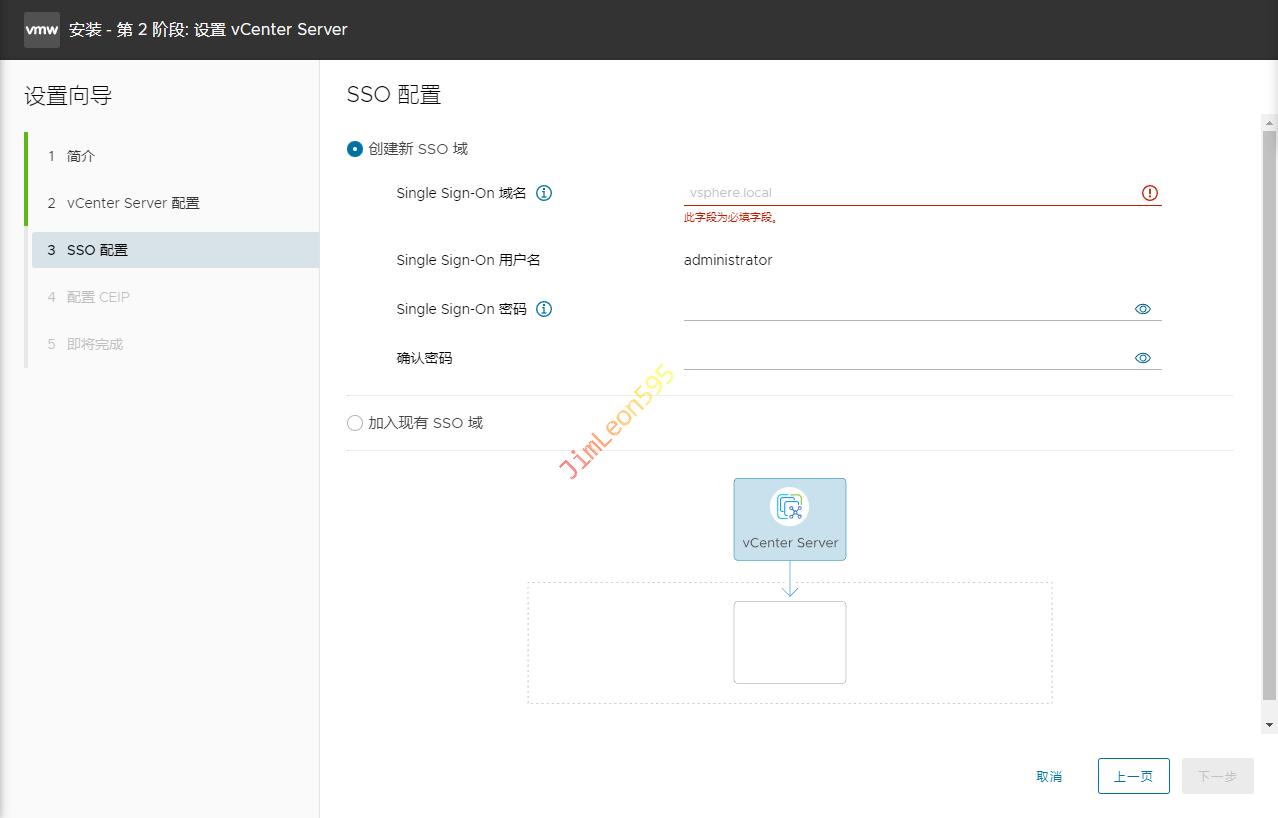The height and width of the screenshot is (818, 1278).
Task: Select step 3 SSO 配置 in sidebar
Action: coord(97,250)
